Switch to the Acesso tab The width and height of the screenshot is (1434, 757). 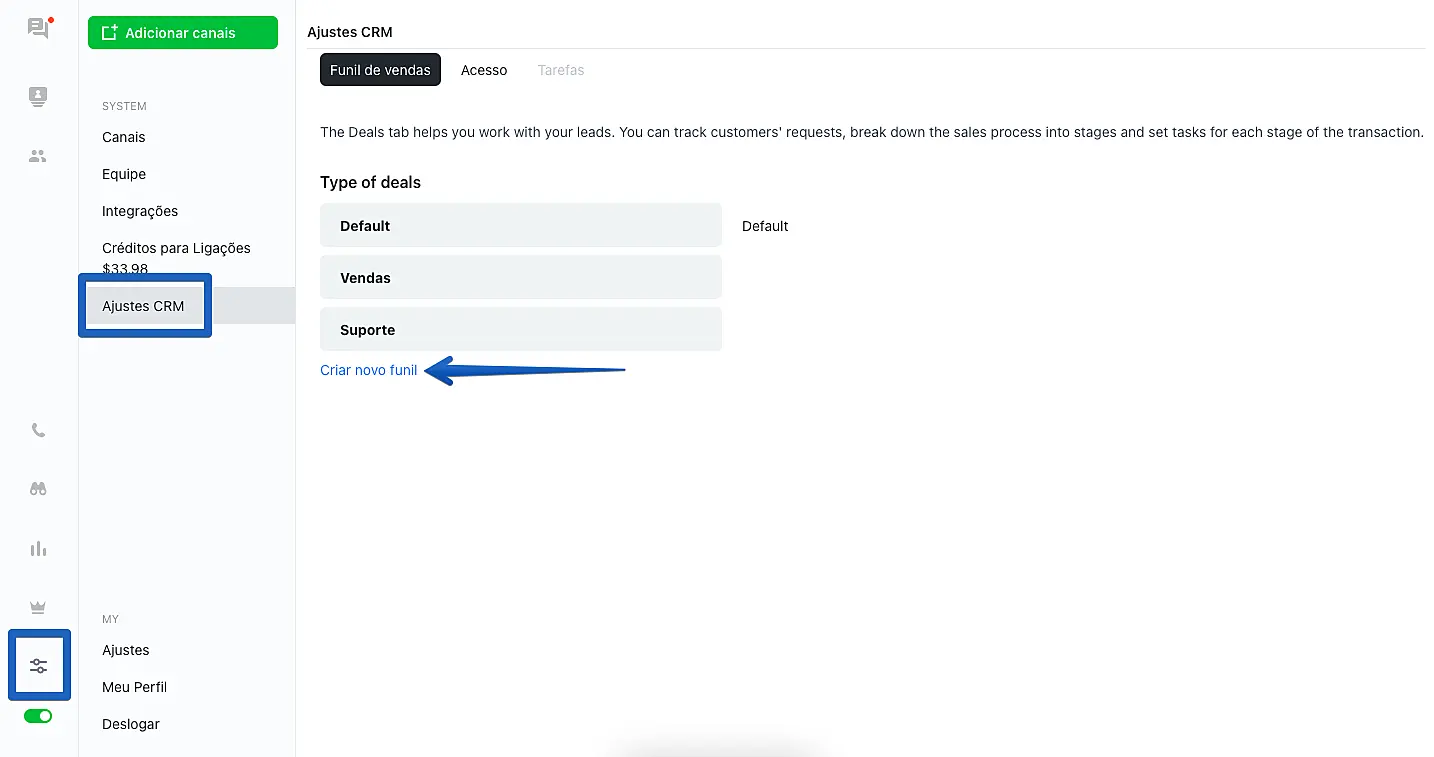484,69
